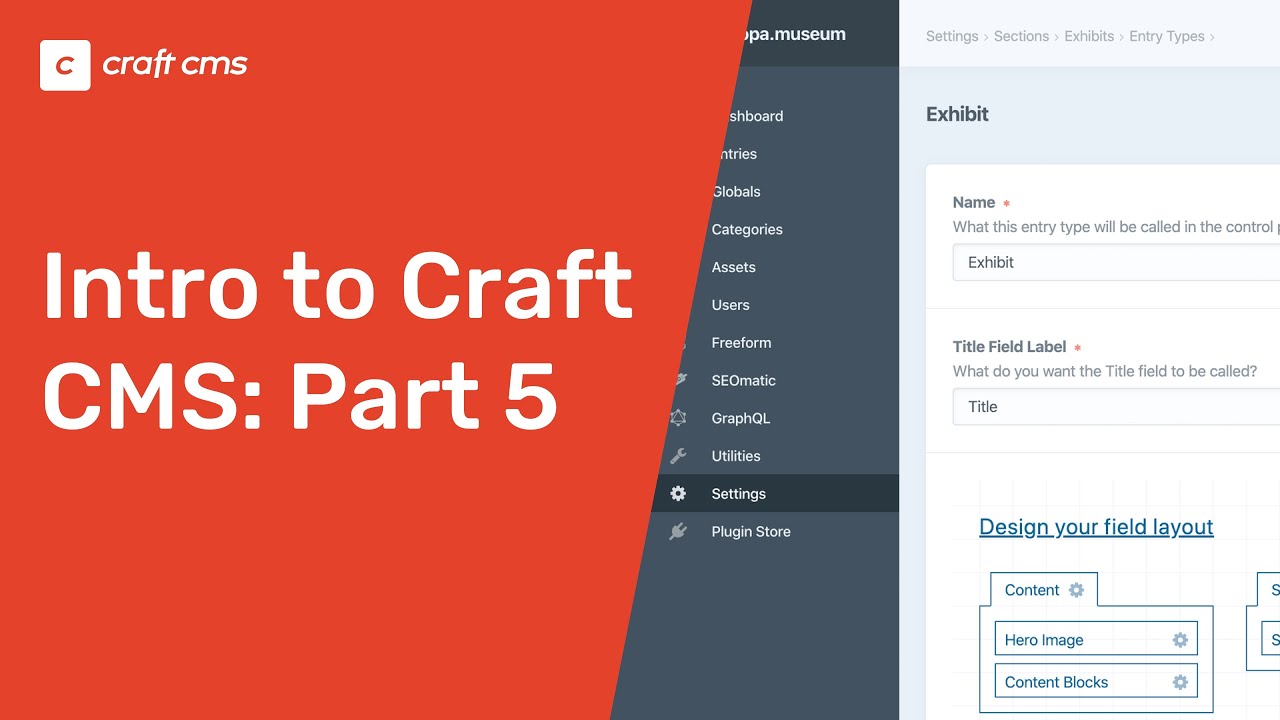Click the Utilities wrench icon
Viewport: 1280px width, 720px height.
tap(678, 456)
